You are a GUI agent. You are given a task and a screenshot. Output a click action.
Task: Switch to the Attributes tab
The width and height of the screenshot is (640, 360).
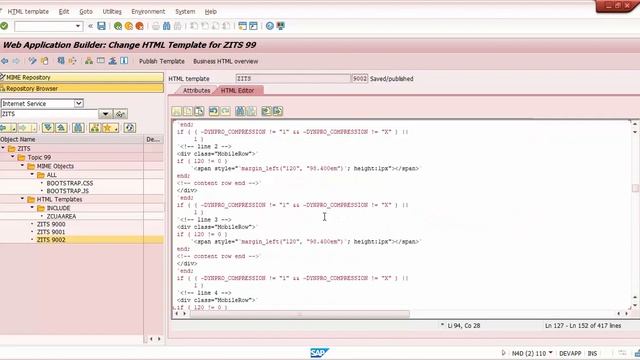click(196, 90)
